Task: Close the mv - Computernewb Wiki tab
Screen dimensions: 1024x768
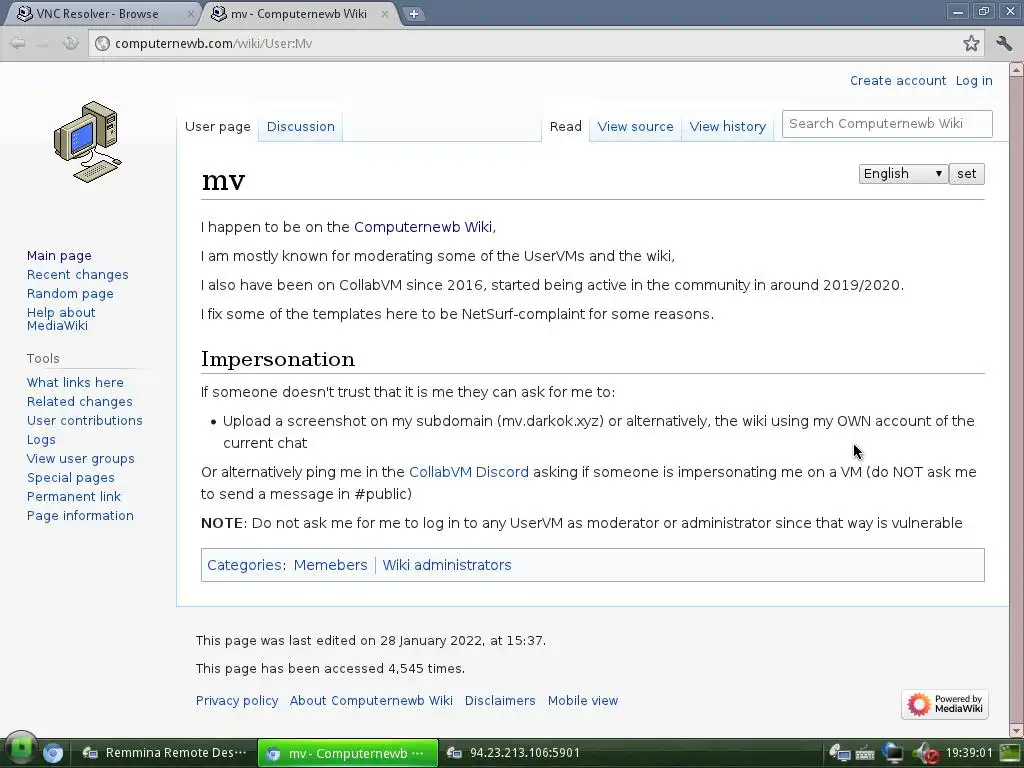Action: (385, 14)
